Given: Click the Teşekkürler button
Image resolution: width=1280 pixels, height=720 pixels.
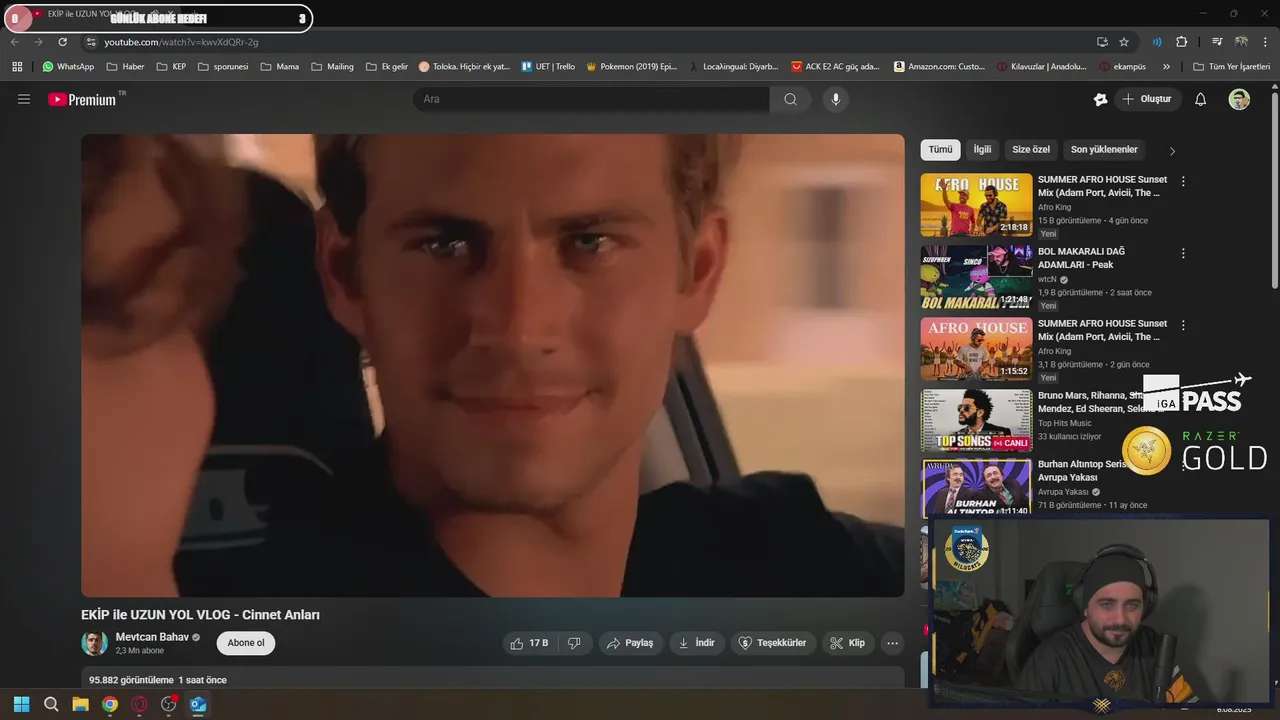Looking at the screenshot, I should tap(774, 643).
